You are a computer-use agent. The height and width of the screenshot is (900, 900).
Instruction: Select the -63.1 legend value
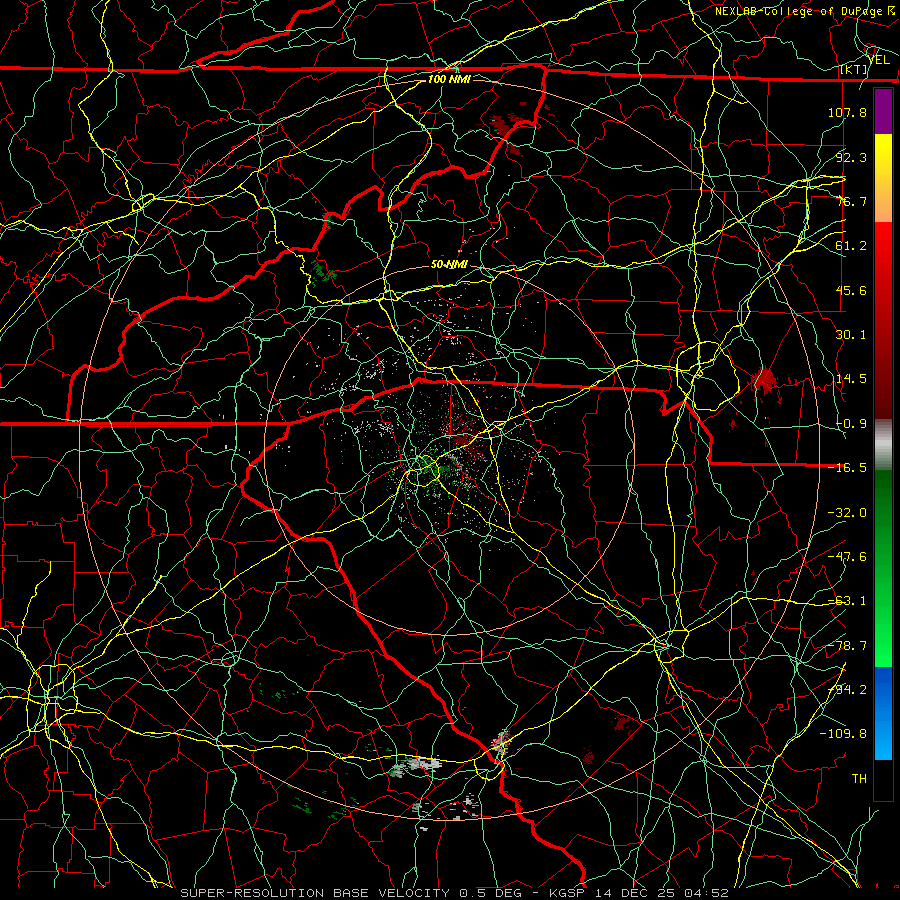[847, 601]
